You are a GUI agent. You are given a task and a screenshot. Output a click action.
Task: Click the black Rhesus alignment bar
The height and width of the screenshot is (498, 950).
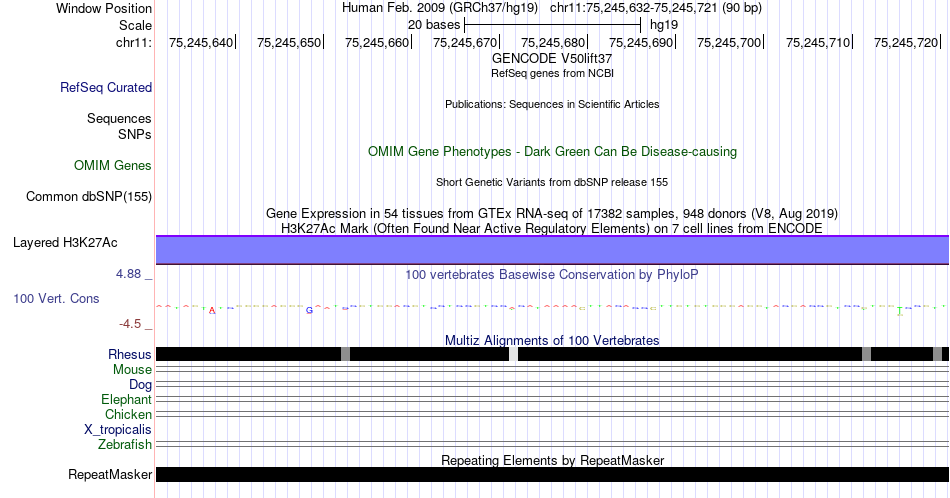[x=552, y=354]
